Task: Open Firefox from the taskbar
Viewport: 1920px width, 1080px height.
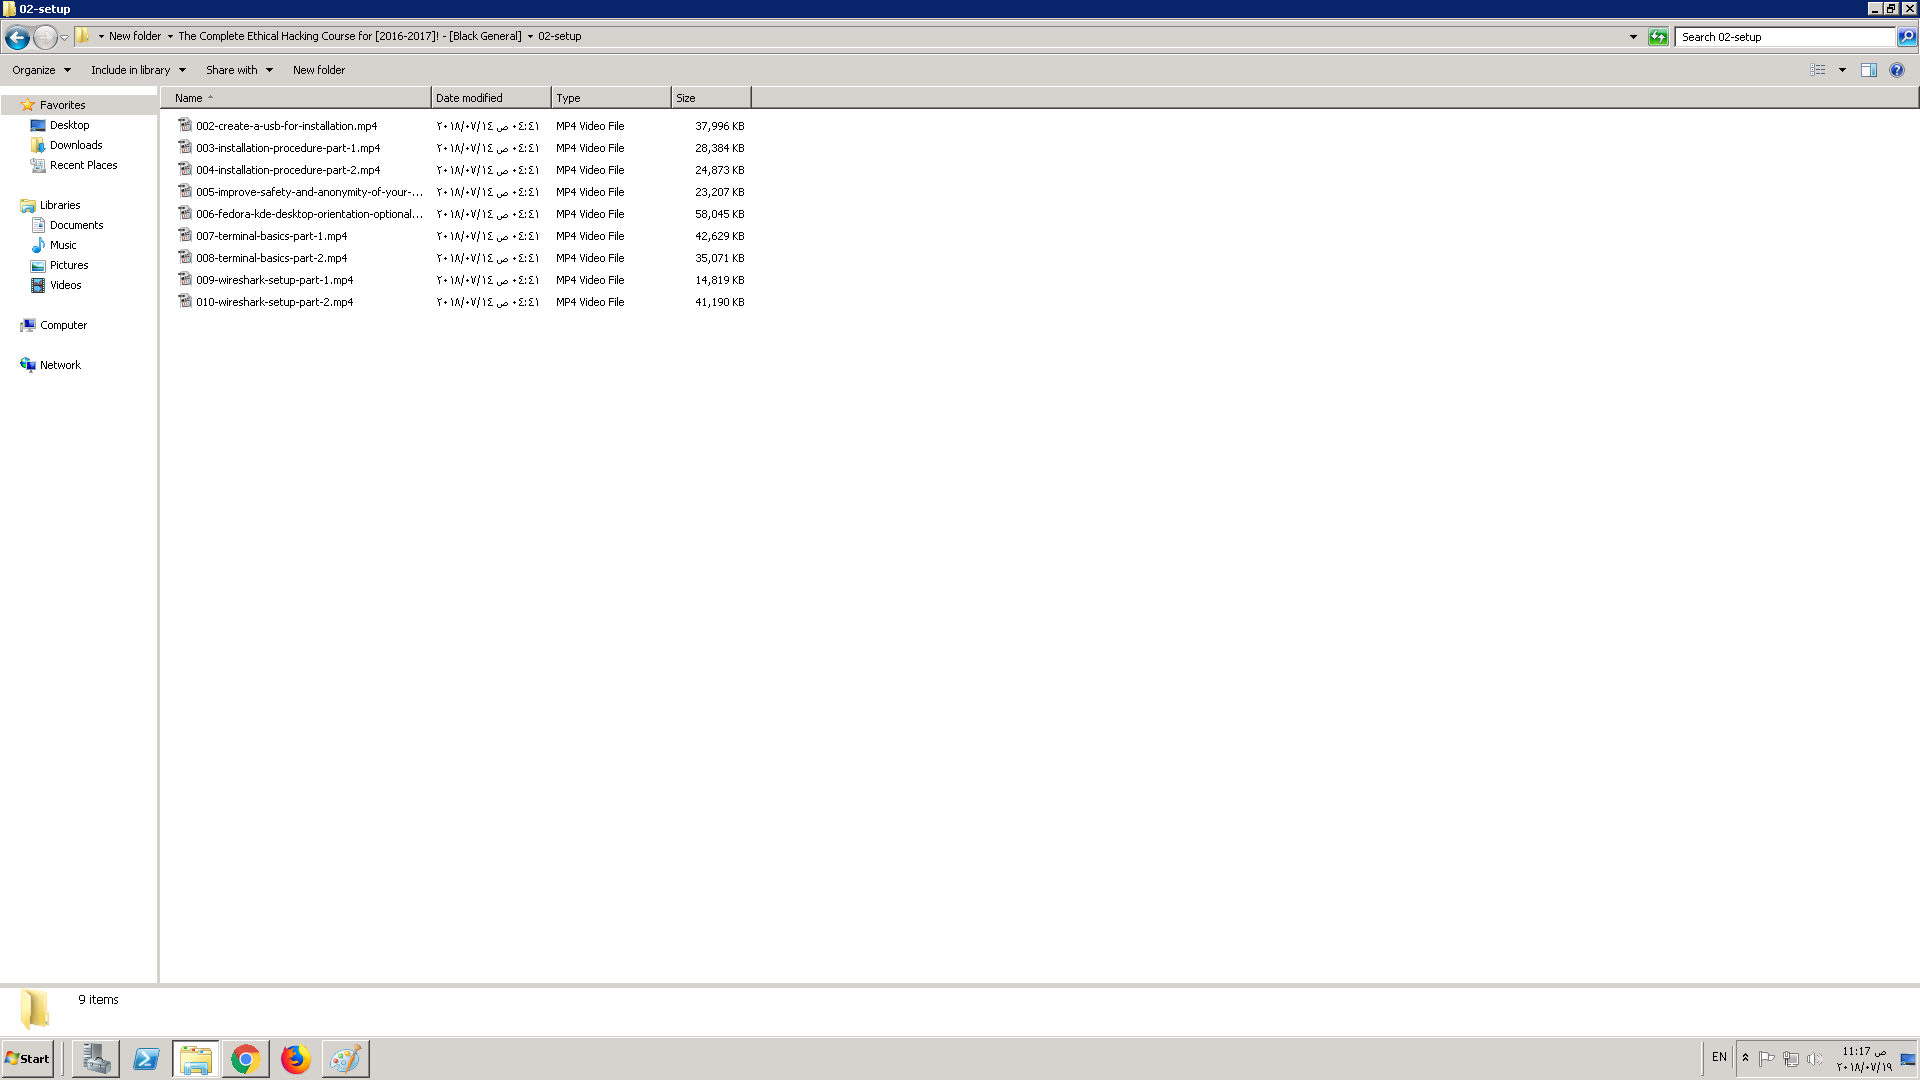Action: coord(295,1059)
